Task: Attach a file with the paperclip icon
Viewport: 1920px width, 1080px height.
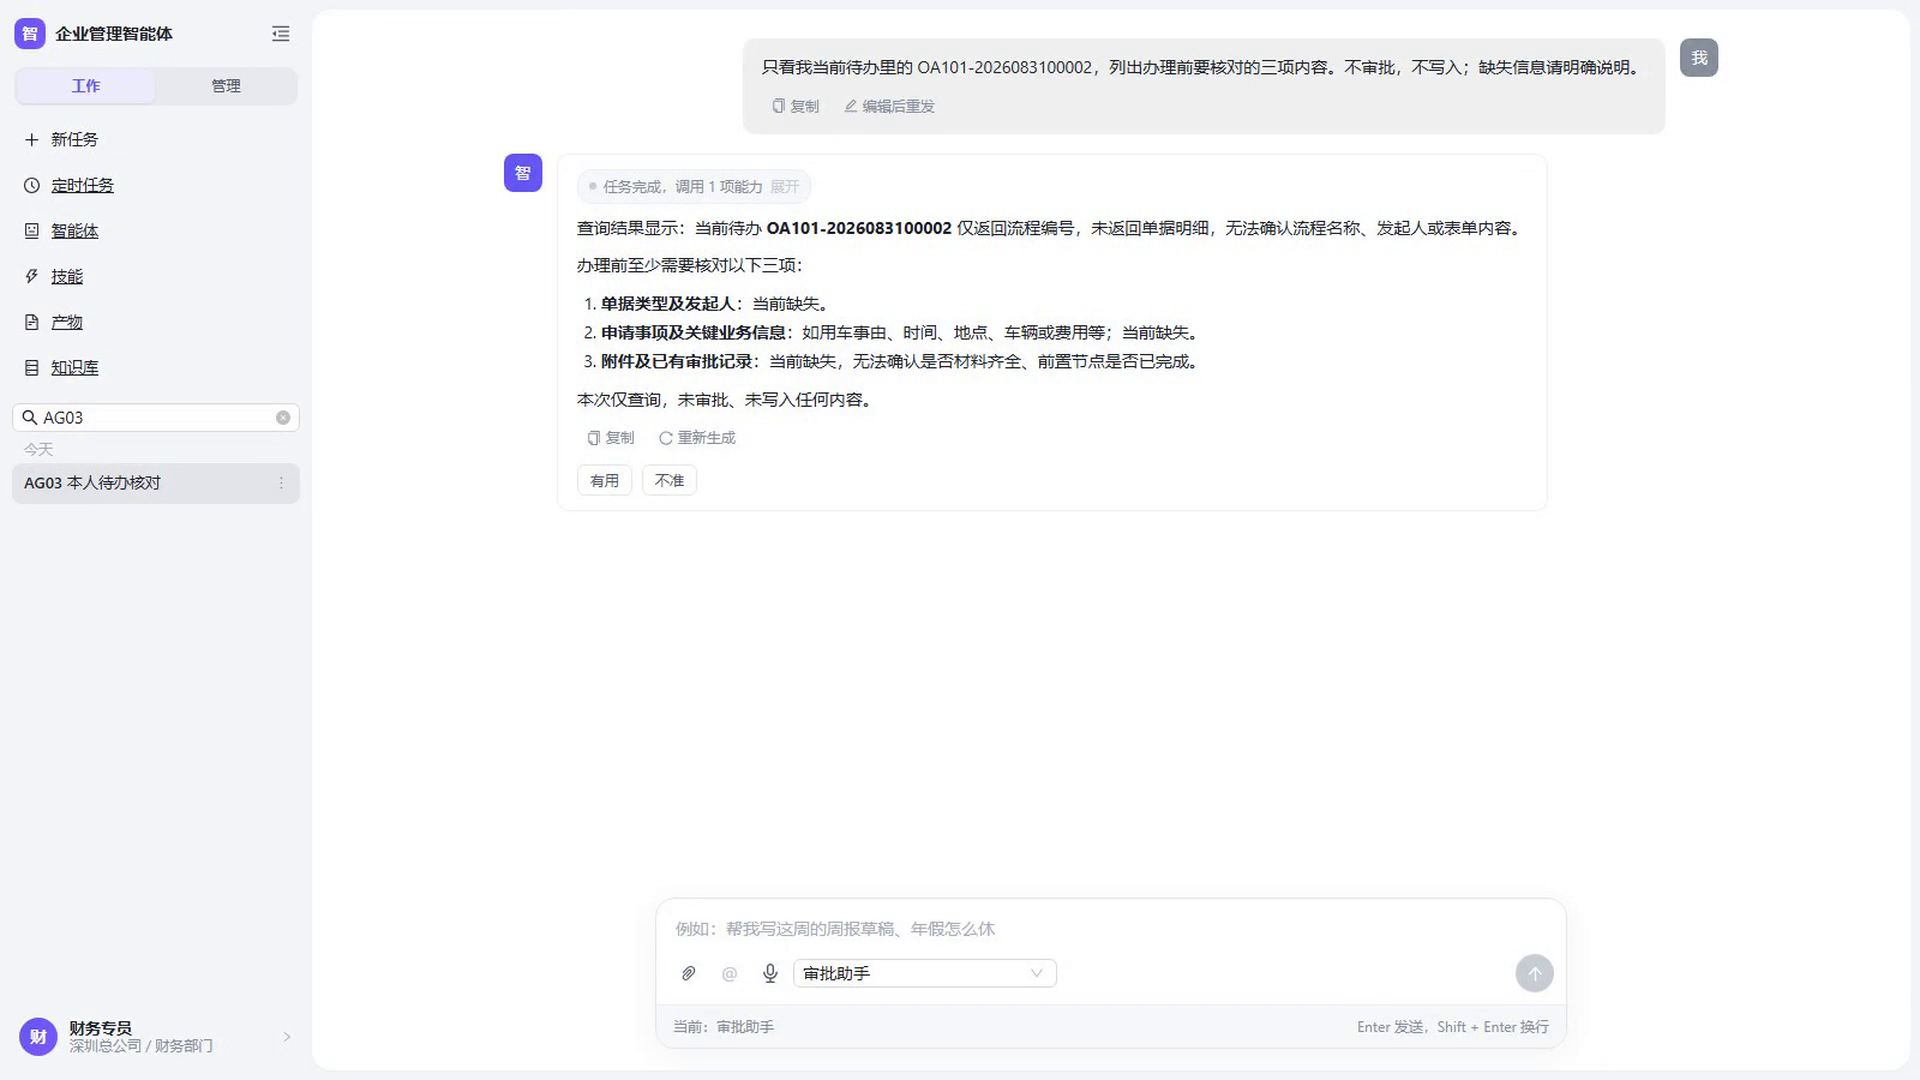Action: (x=688, y=974)
